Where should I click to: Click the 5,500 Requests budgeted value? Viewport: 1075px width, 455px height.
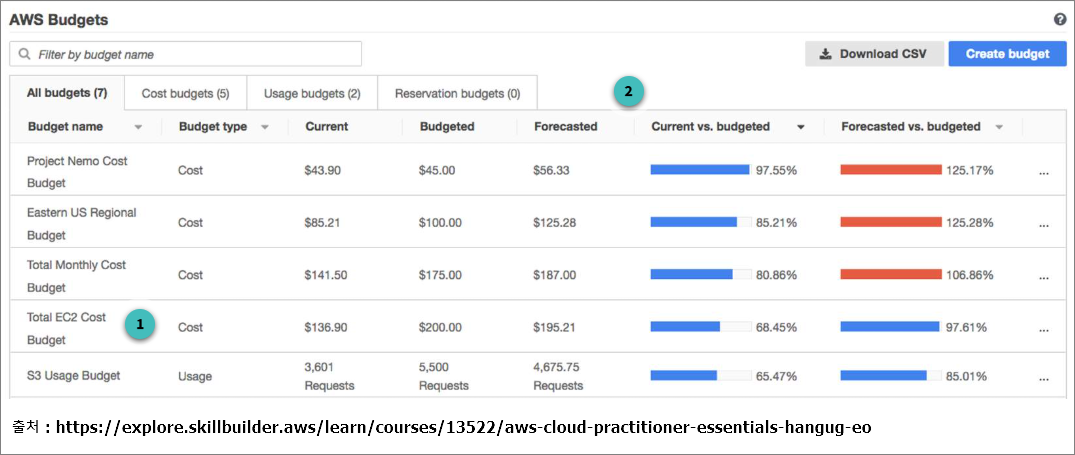pos(444,376)
